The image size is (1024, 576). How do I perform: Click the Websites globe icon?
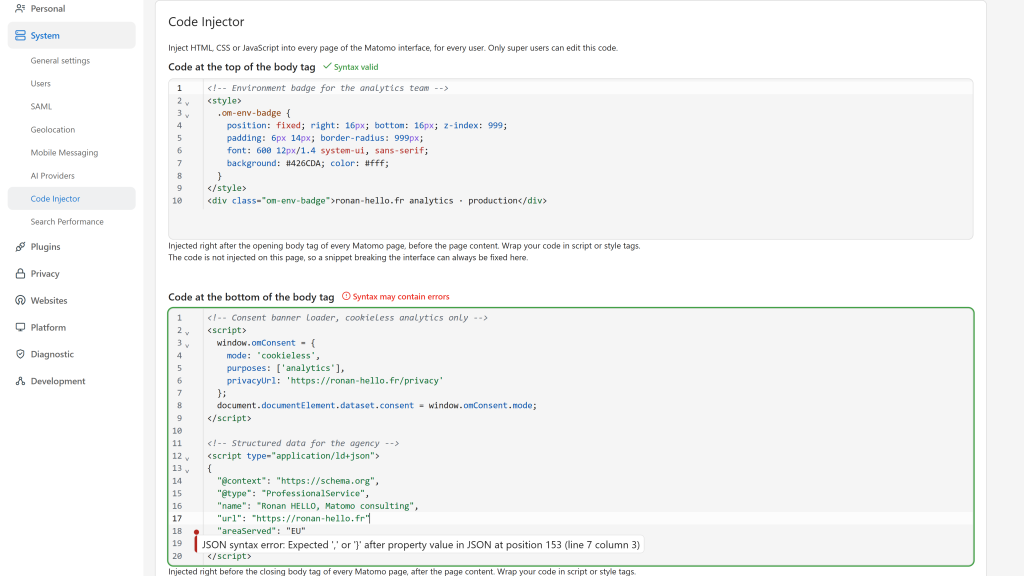point(20,300)
